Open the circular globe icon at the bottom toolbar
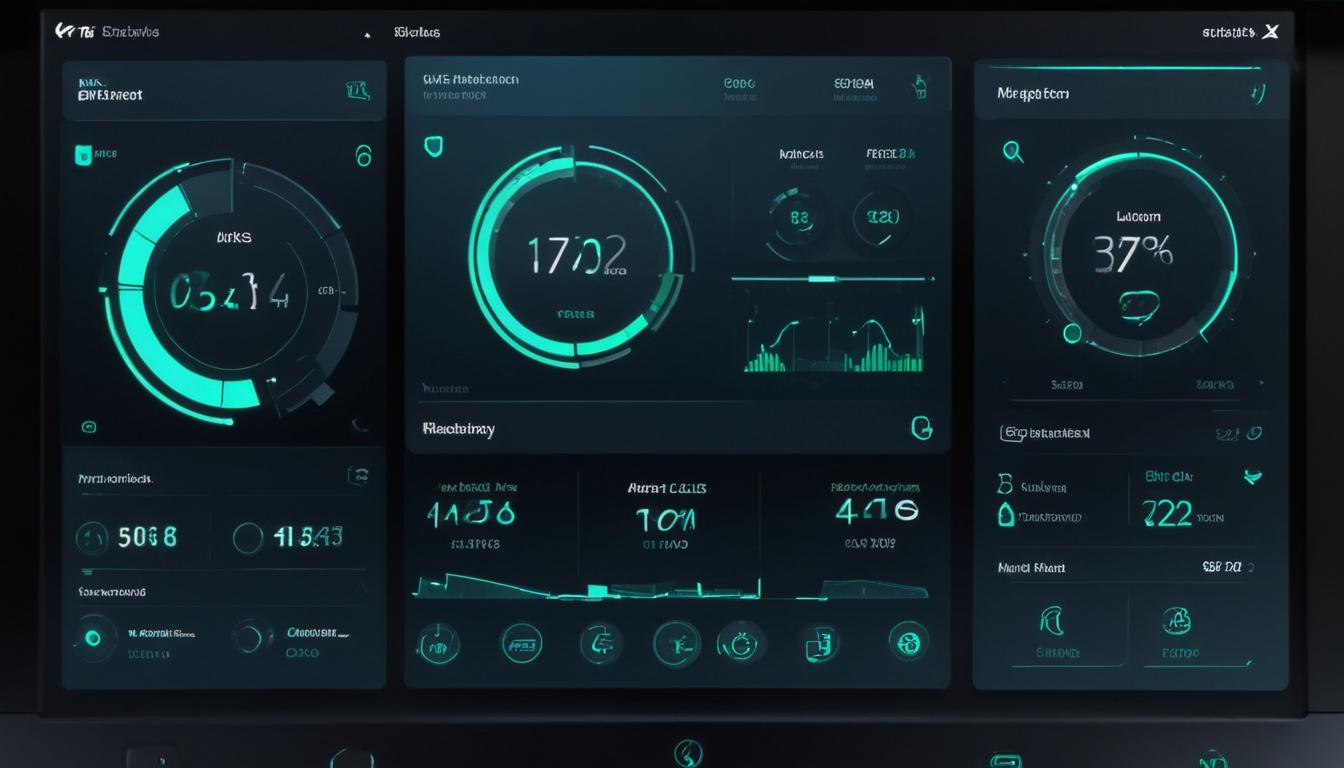1344x768 pixels. click(908, 643)
